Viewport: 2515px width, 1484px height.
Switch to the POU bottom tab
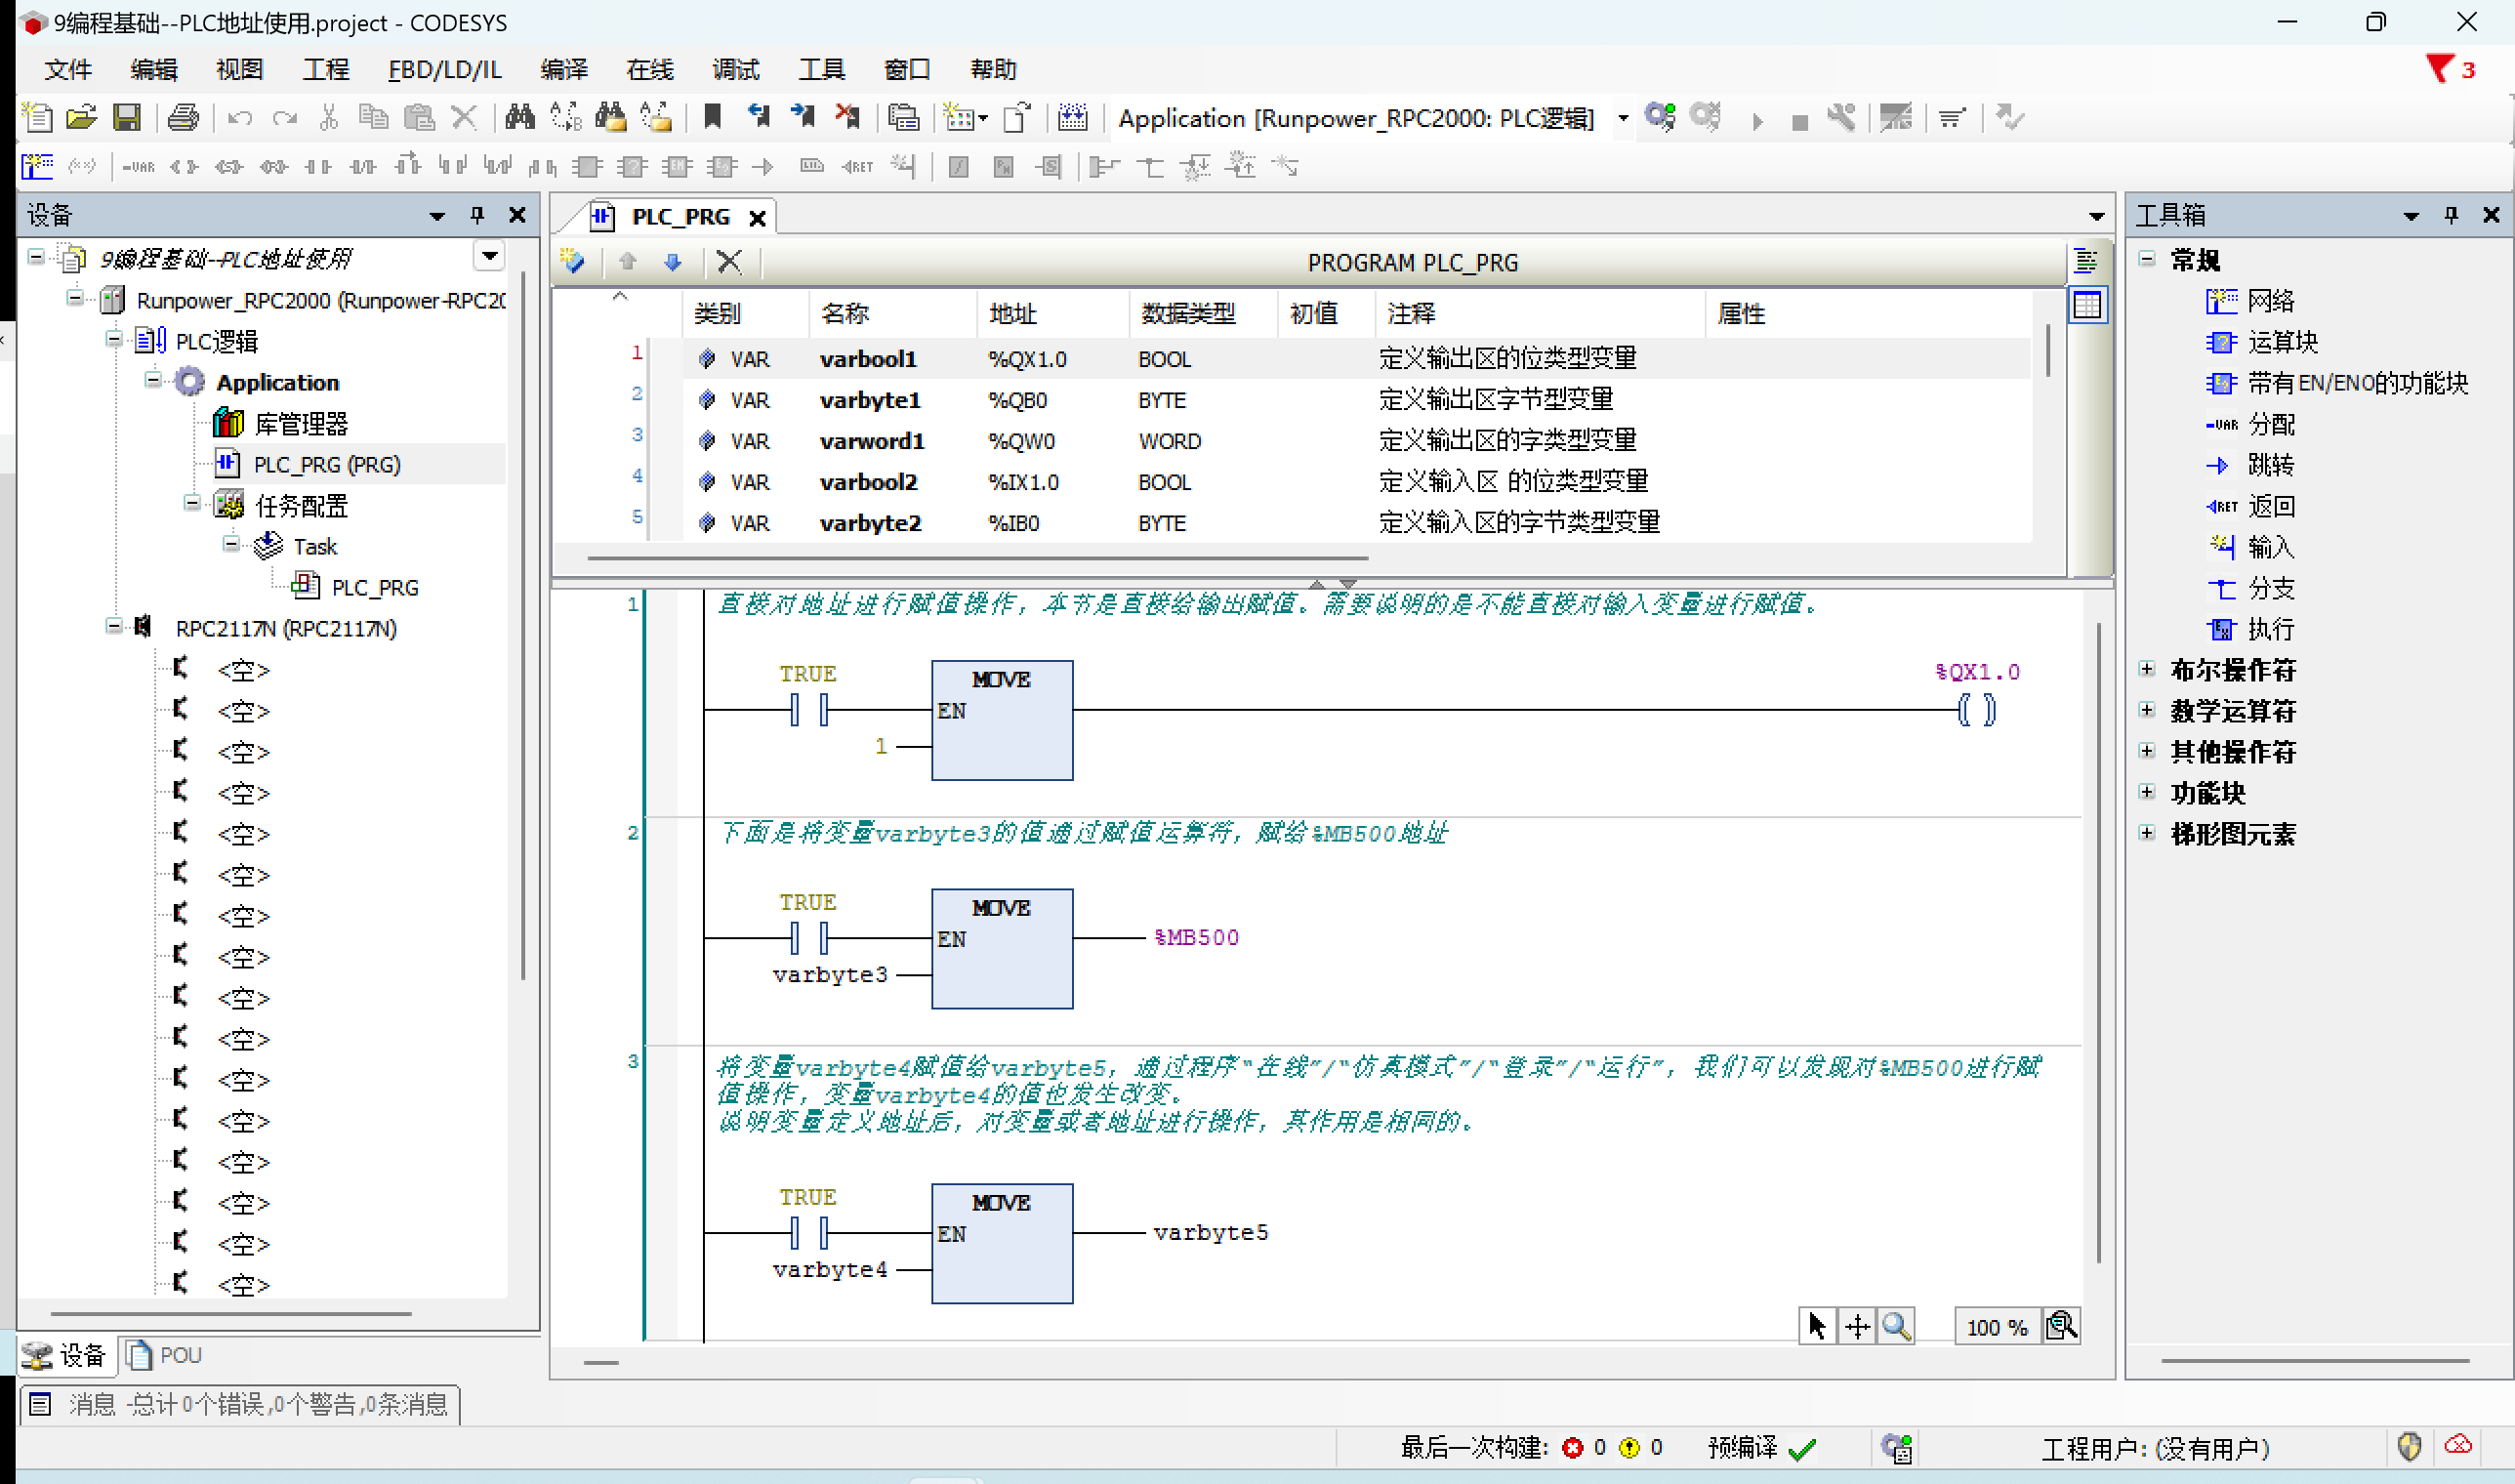click(x=164, y=1355)
